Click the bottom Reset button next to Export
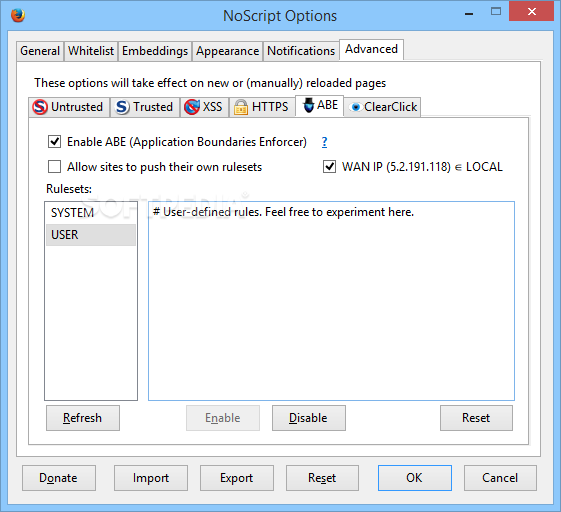561x512 pixels. pyautogui.click(x=322, y=478)
